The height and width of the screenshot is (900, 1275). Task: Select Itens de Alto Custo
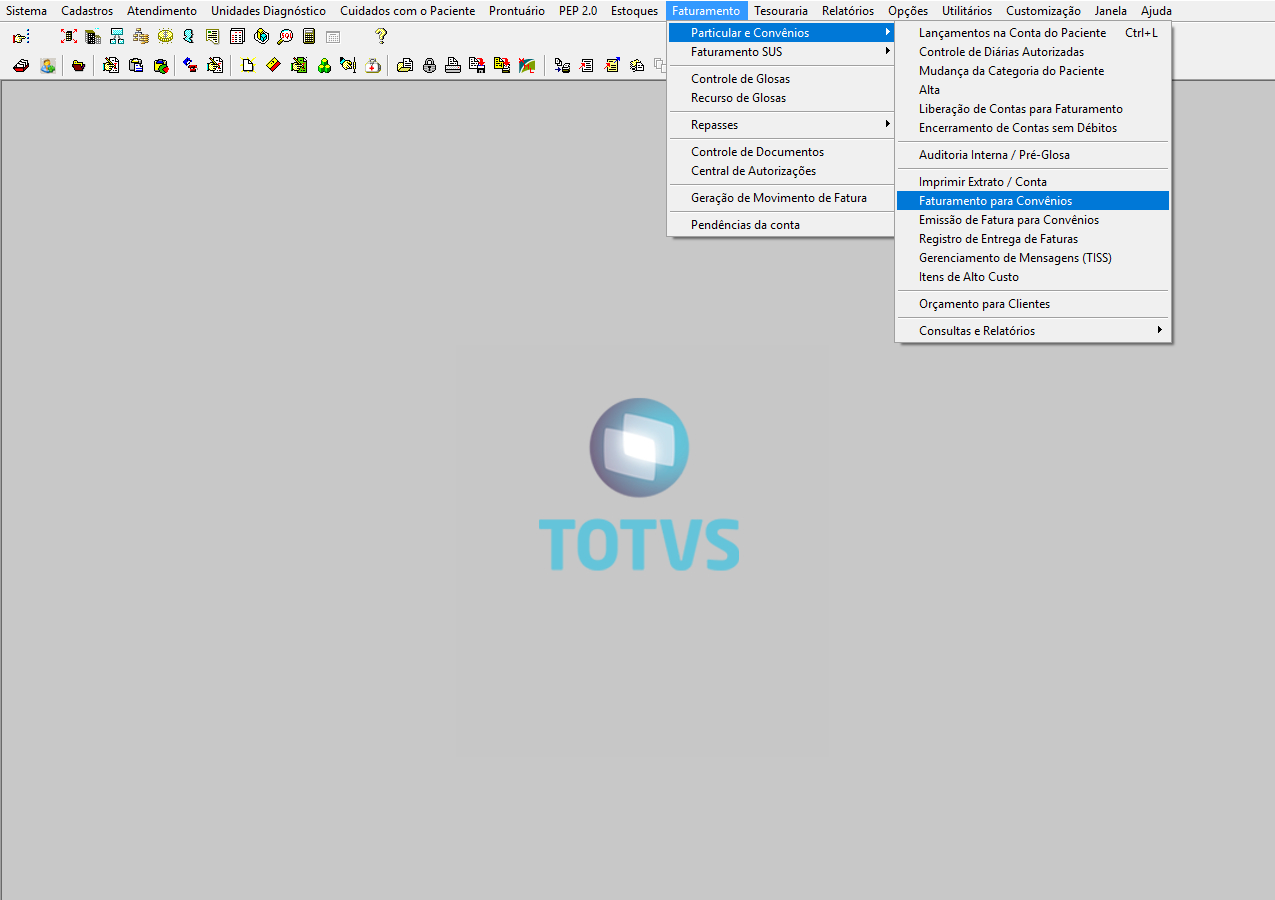tap(1033, 277)
